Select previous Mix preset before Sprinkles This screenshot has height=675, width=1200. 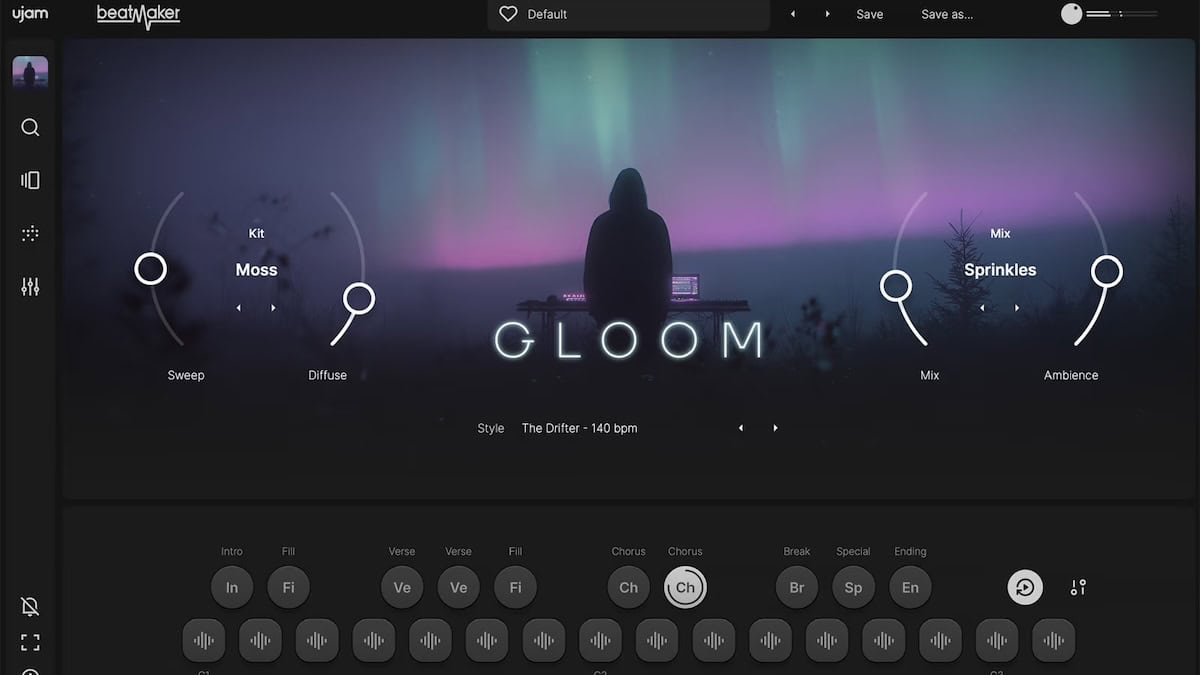click(x=982, y=308)
